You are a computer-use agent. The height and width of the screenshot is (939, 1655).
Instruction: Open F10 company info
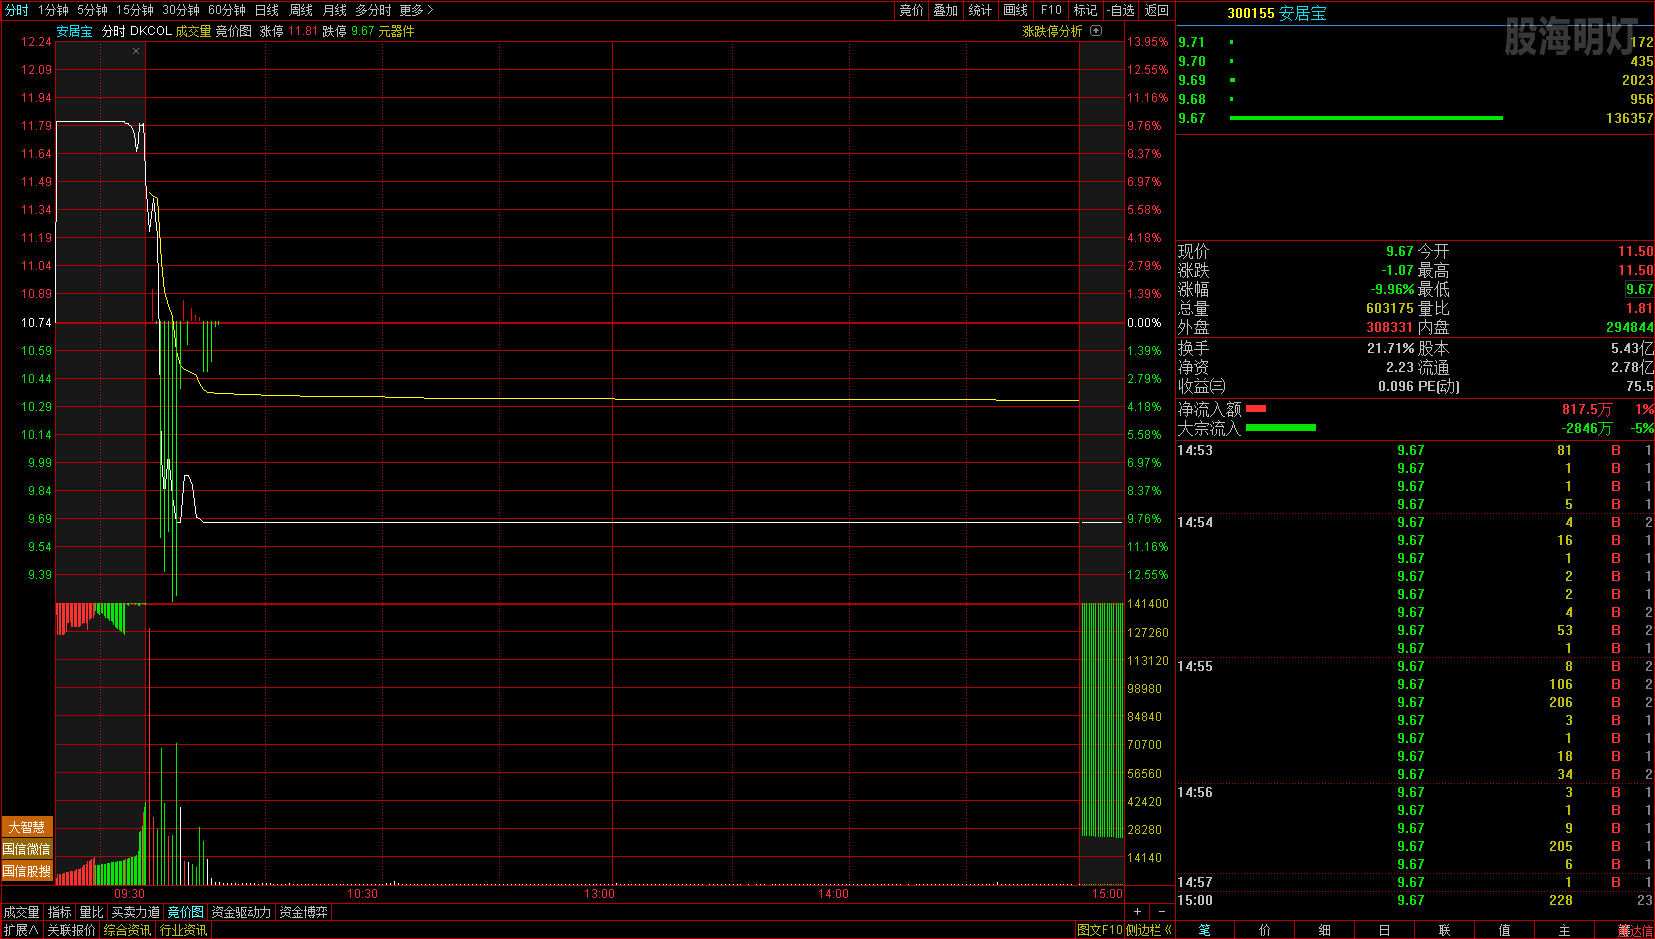(x=1051, y=10)
